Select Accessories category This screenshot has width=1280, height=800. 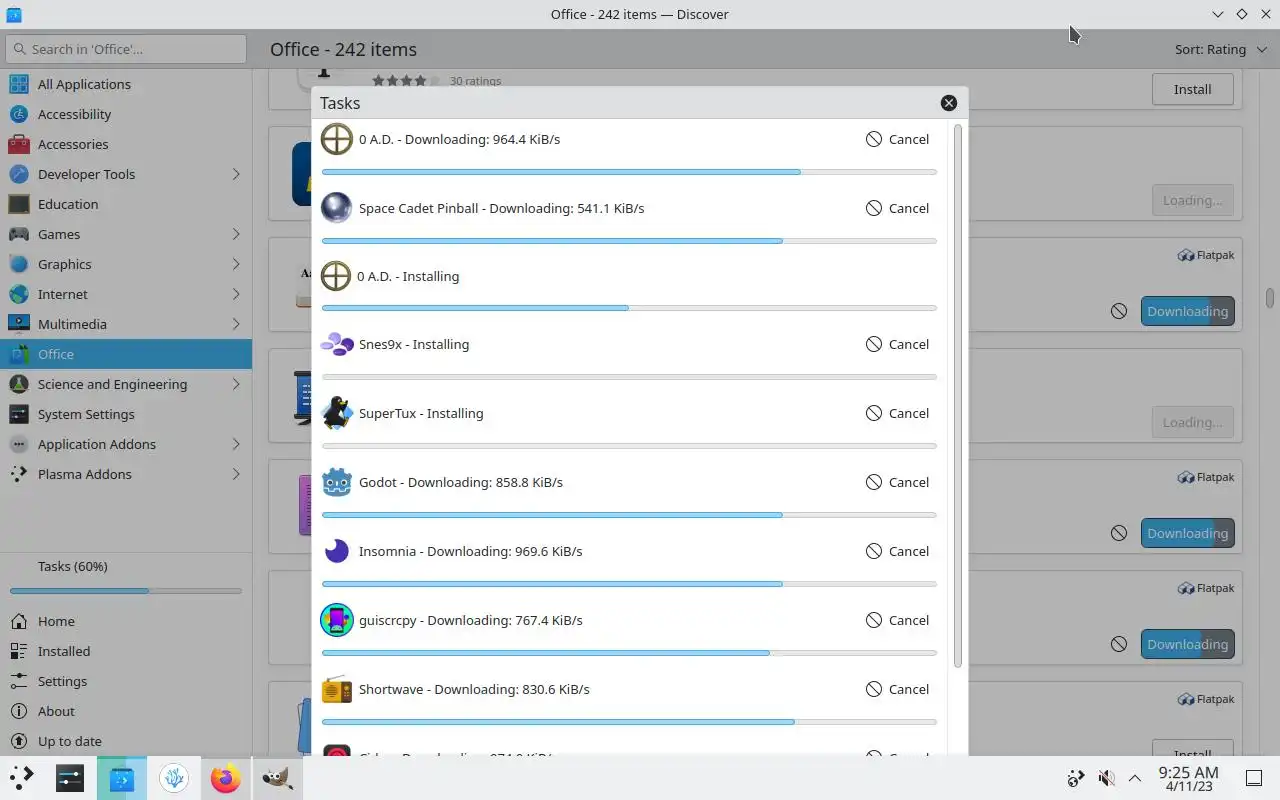(x=126, y=144)
